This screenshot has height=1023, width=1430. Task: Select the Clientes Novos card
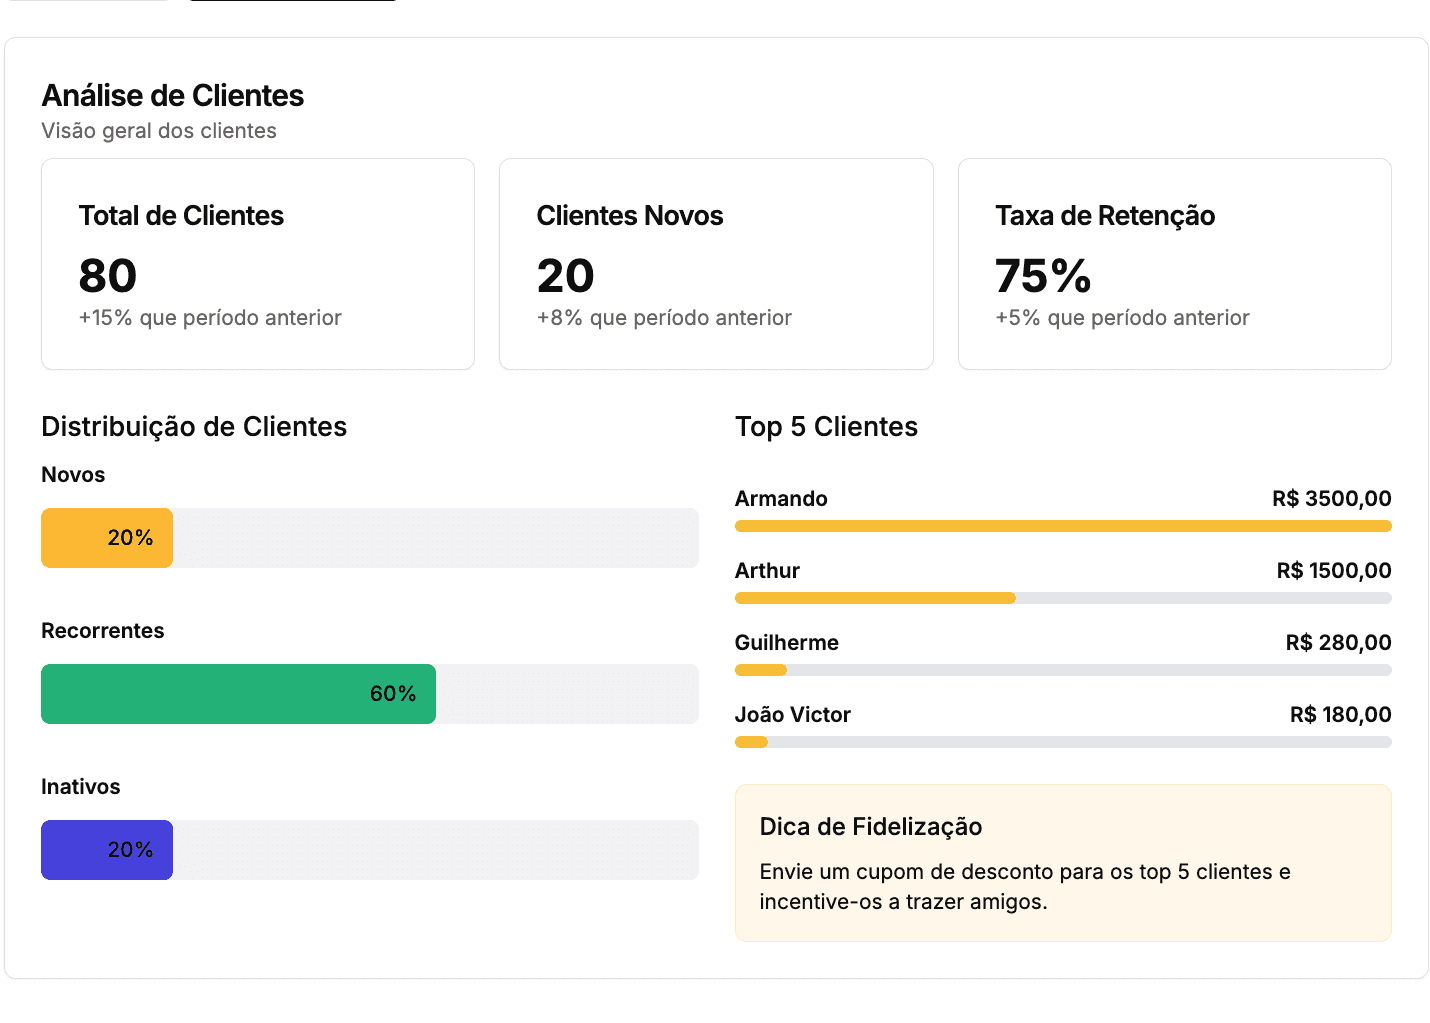tap(716, 264)
